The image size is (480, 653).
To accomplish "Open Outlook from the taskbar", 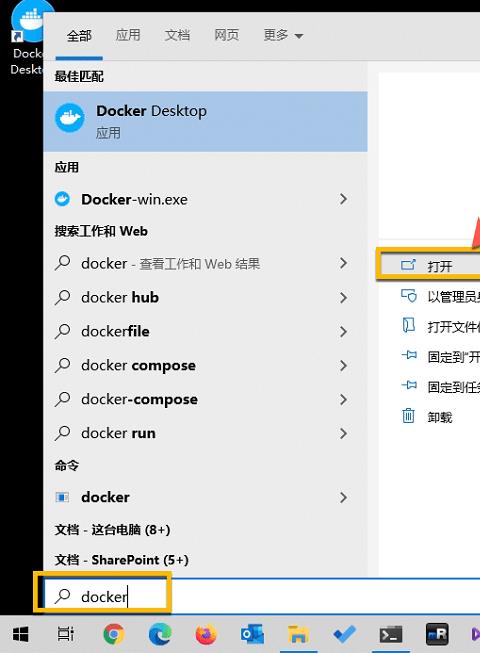I will (x=252, y=634).
